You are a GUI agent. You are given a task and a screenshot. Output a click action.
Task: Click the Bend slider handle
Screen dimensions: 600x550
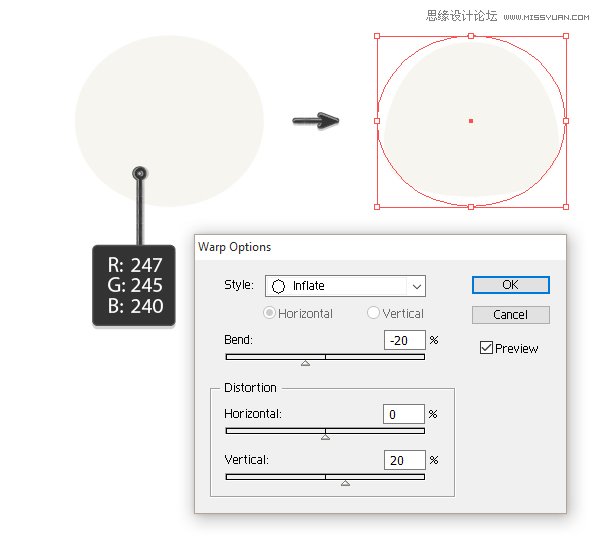305,362
